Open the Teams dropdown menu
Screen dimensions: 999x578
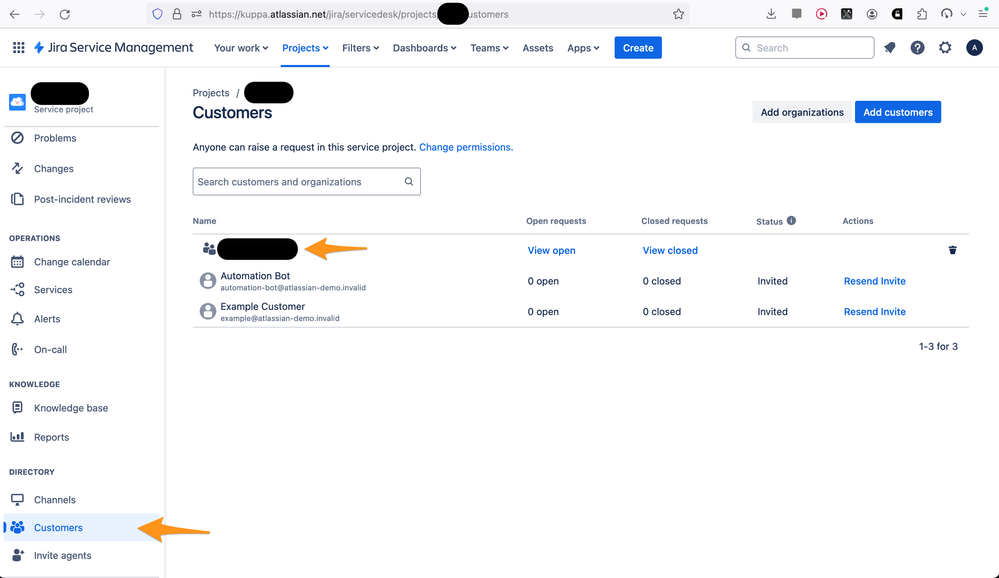point(488,47)
